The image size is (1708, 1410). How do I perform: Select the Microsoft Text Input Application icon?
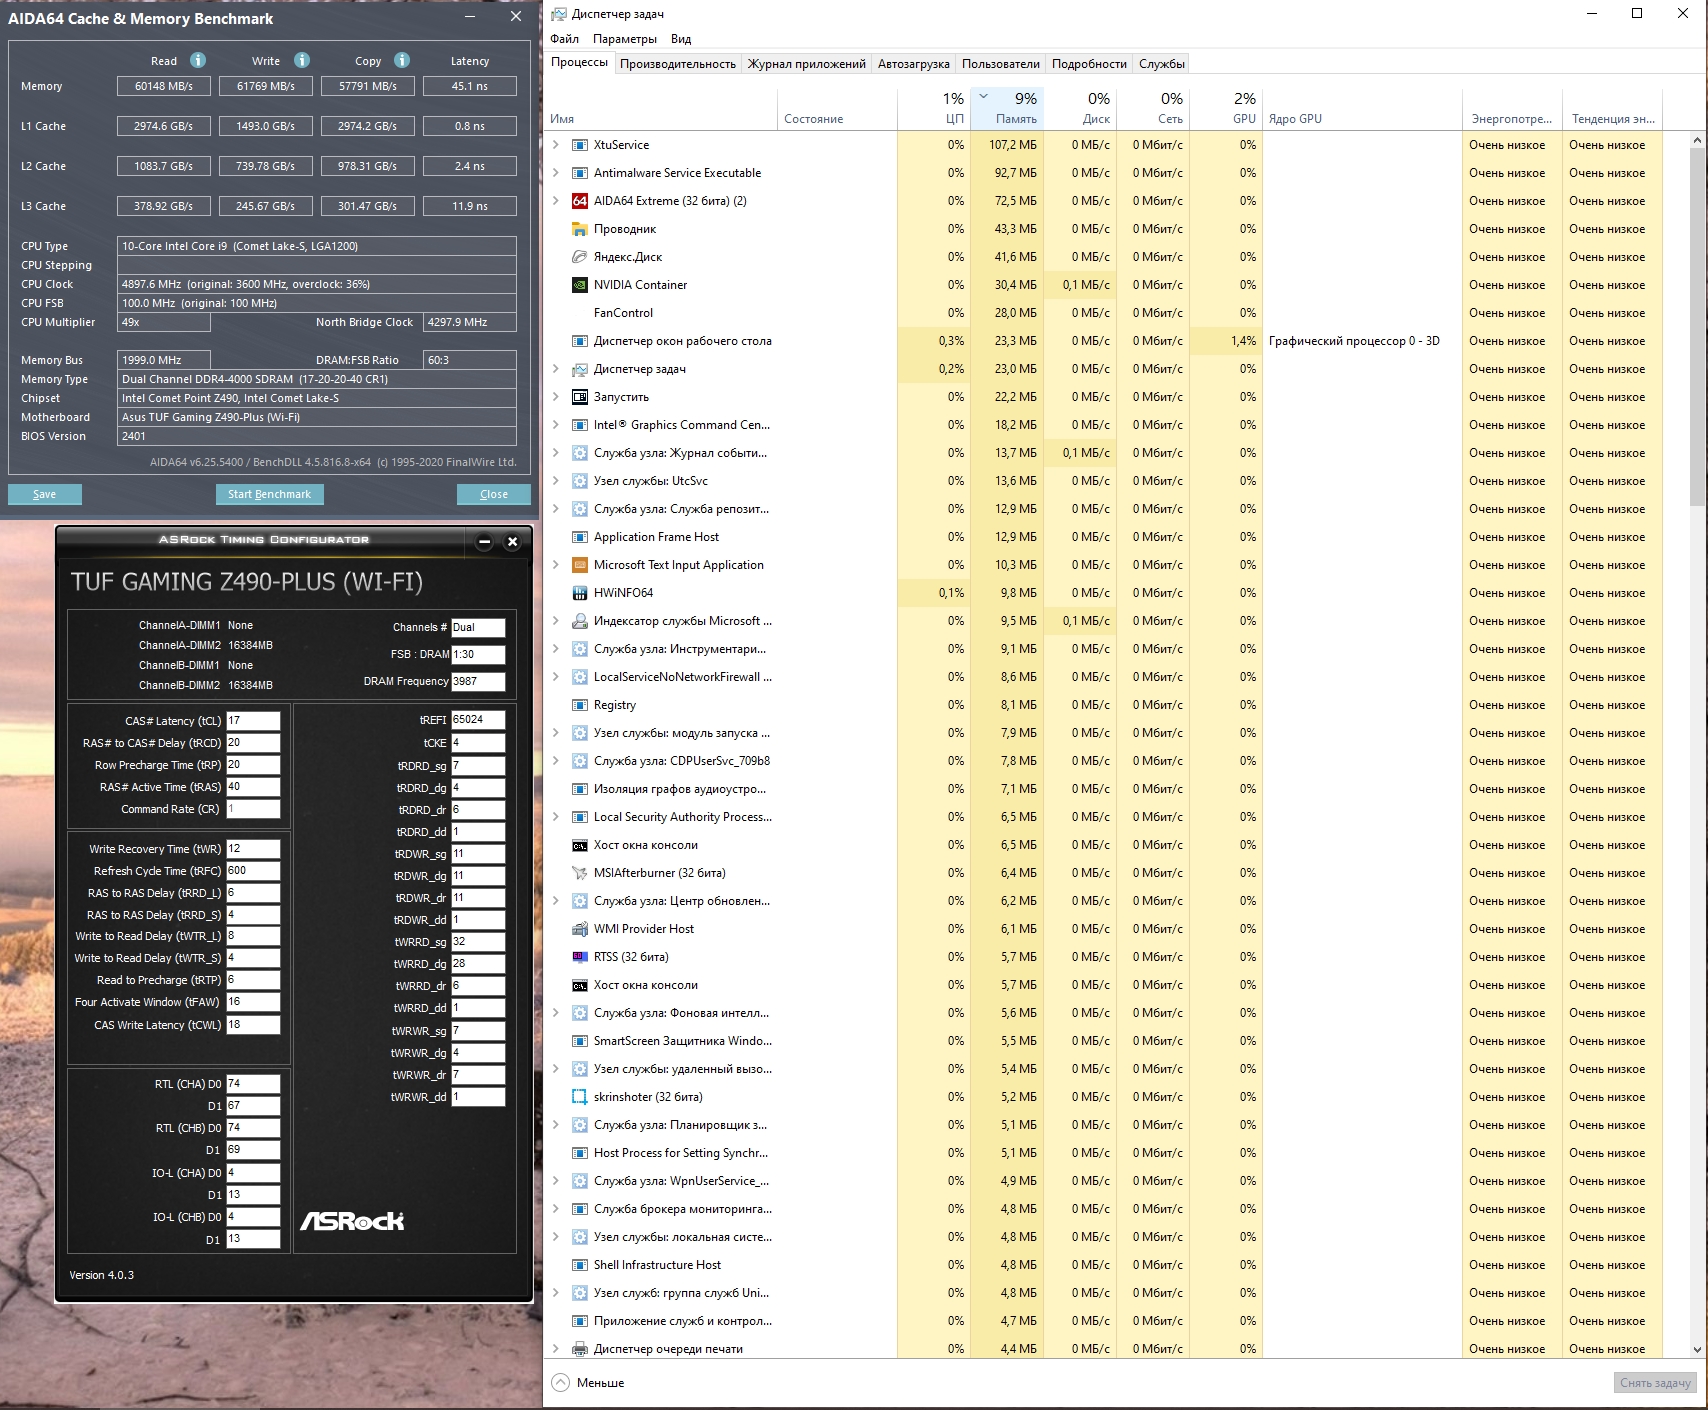579,565
